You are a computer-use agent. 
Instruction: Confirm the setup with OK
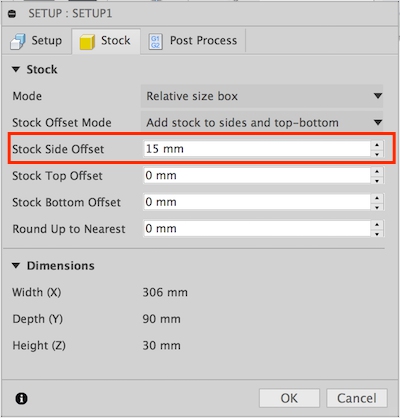pyautogui.click(x=289, y=398)
